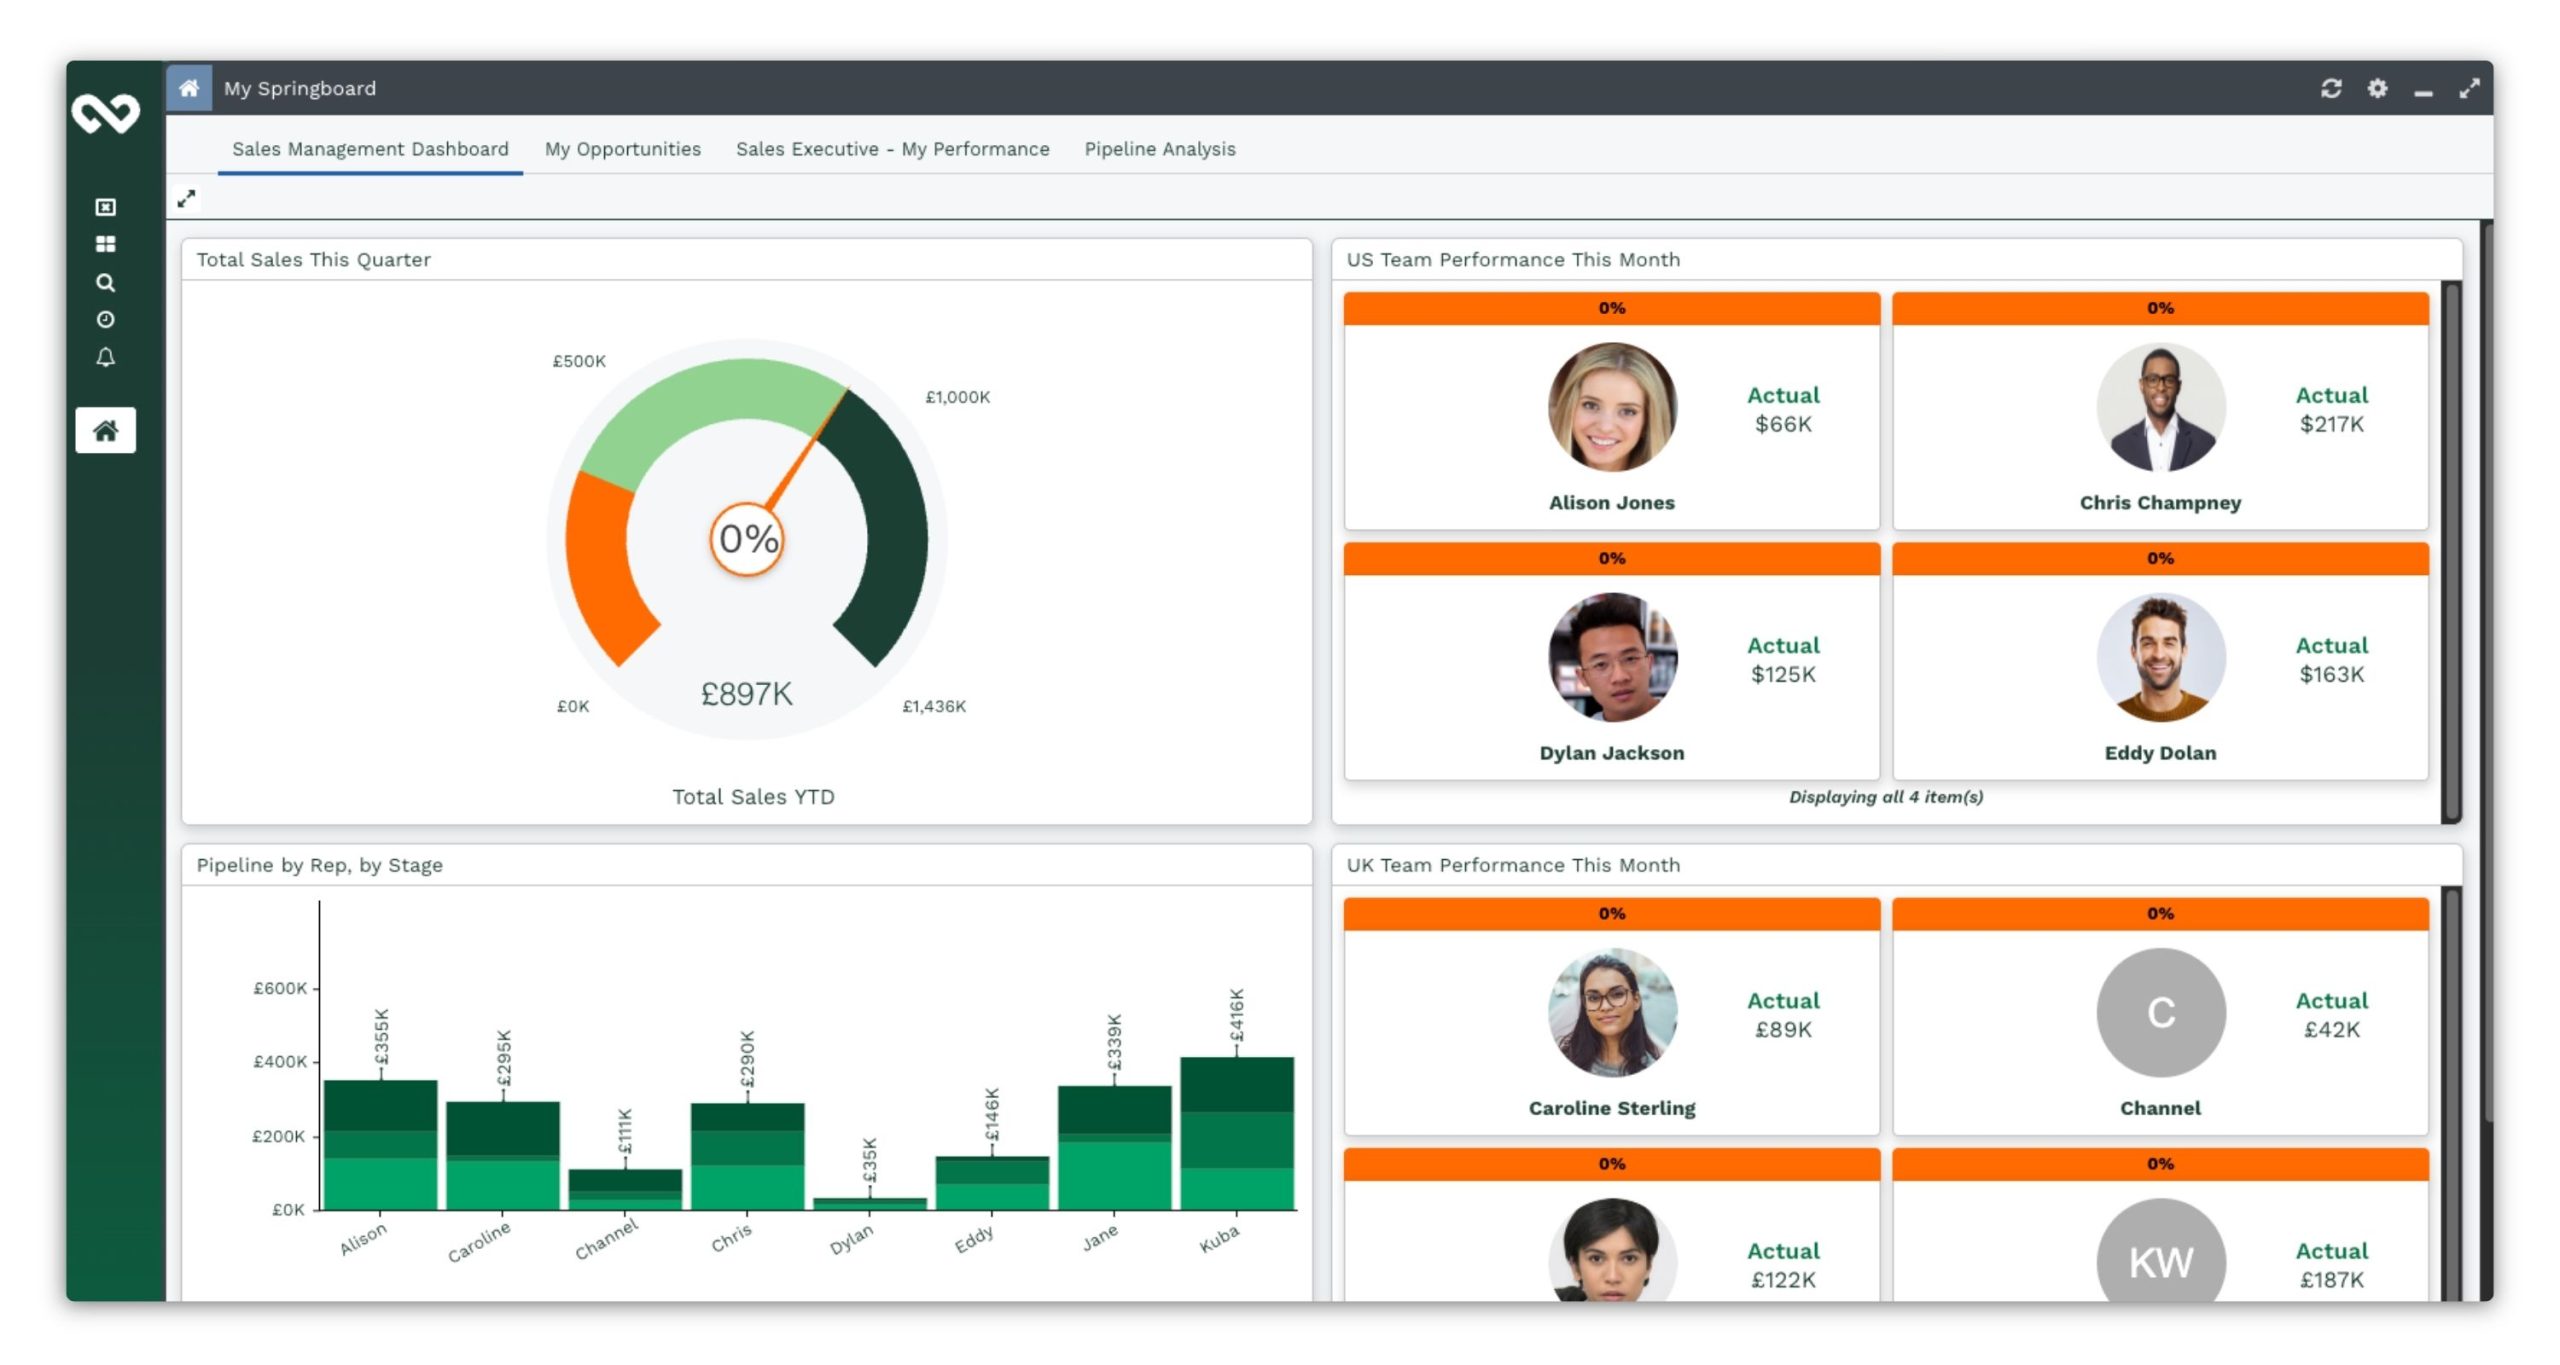Open search icon in left sidebar
The height and width of the screenshot is (1365, 2560).
pyautogui.click(x=105, y=283)
